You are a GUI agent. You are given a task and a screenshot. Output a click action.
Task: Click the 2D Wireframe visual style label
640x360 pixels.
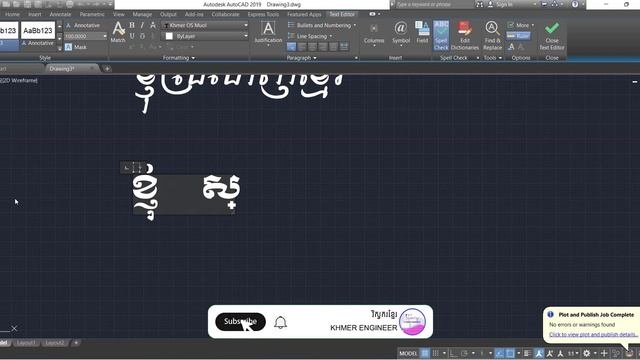pos(19,80)
